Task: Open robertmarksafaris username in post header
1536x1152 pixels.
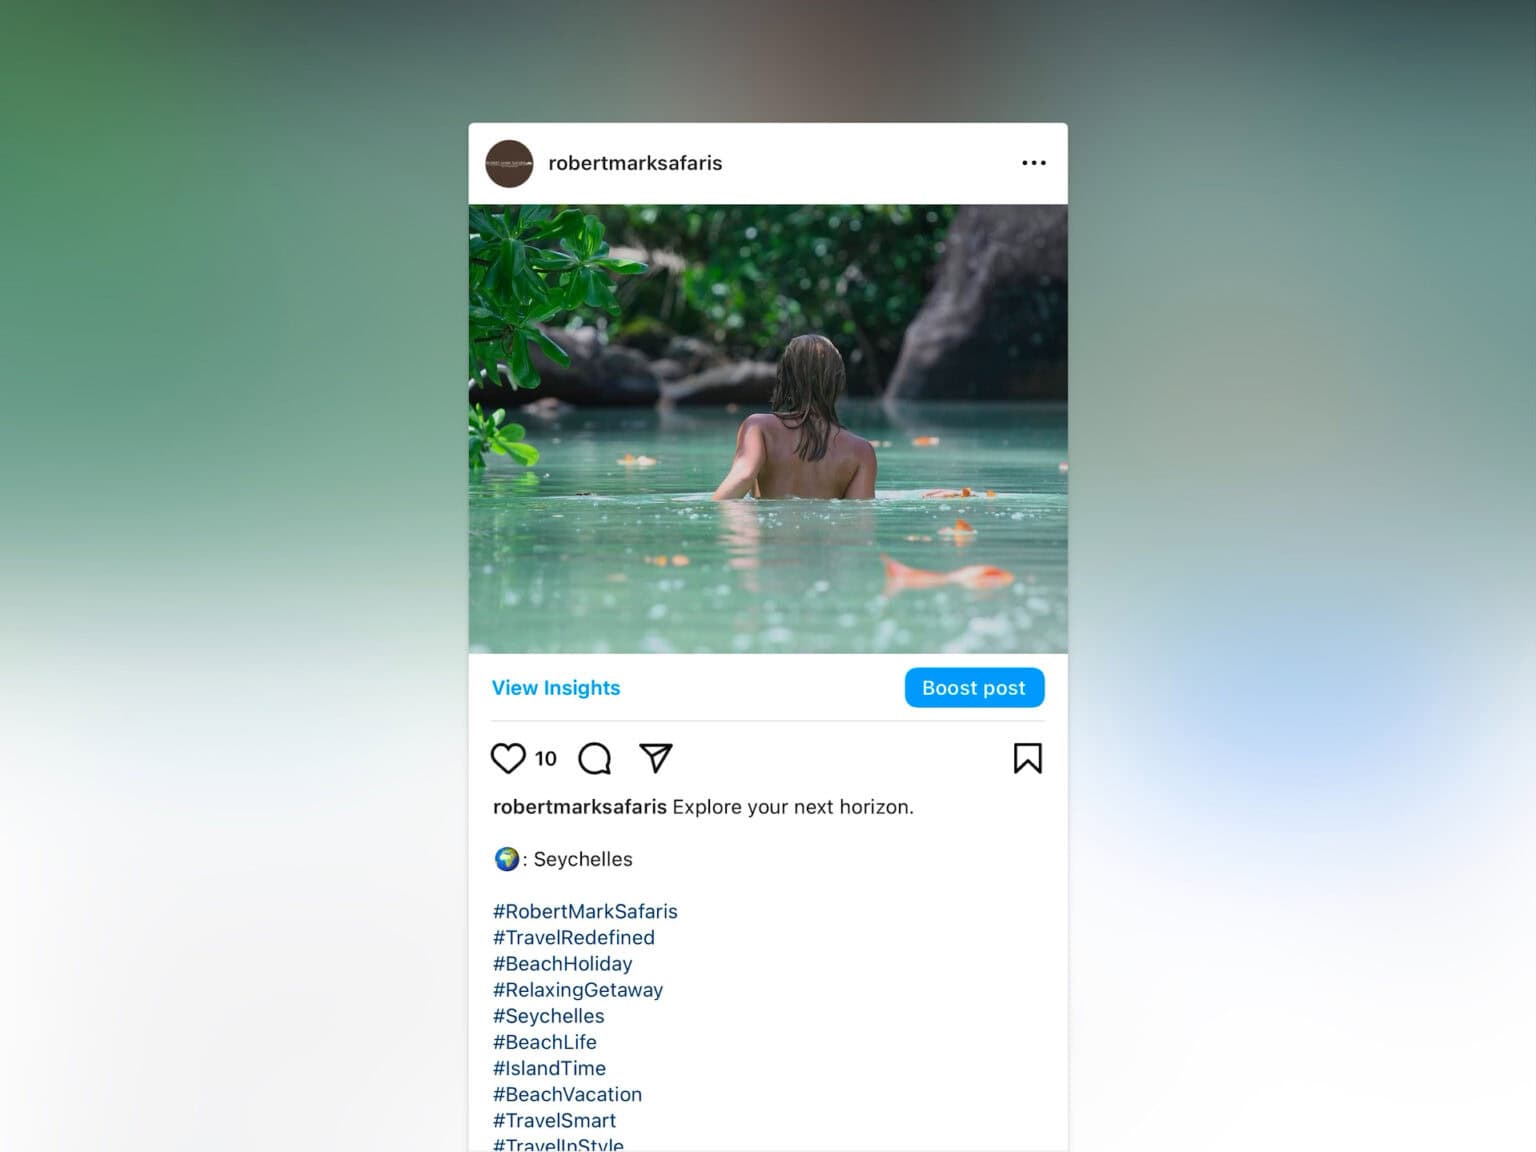Action: pyautogui.click(x=635, y=163)
